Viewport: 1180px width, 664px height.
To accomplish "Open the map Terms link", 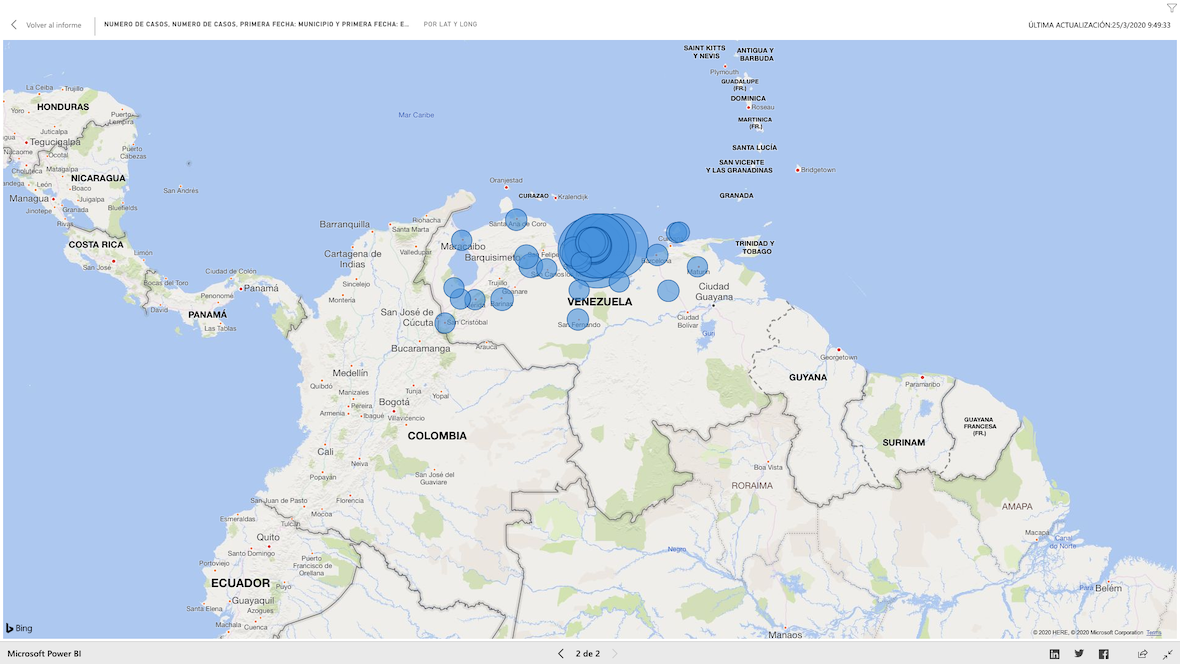I will click(x=1154, y=633).
